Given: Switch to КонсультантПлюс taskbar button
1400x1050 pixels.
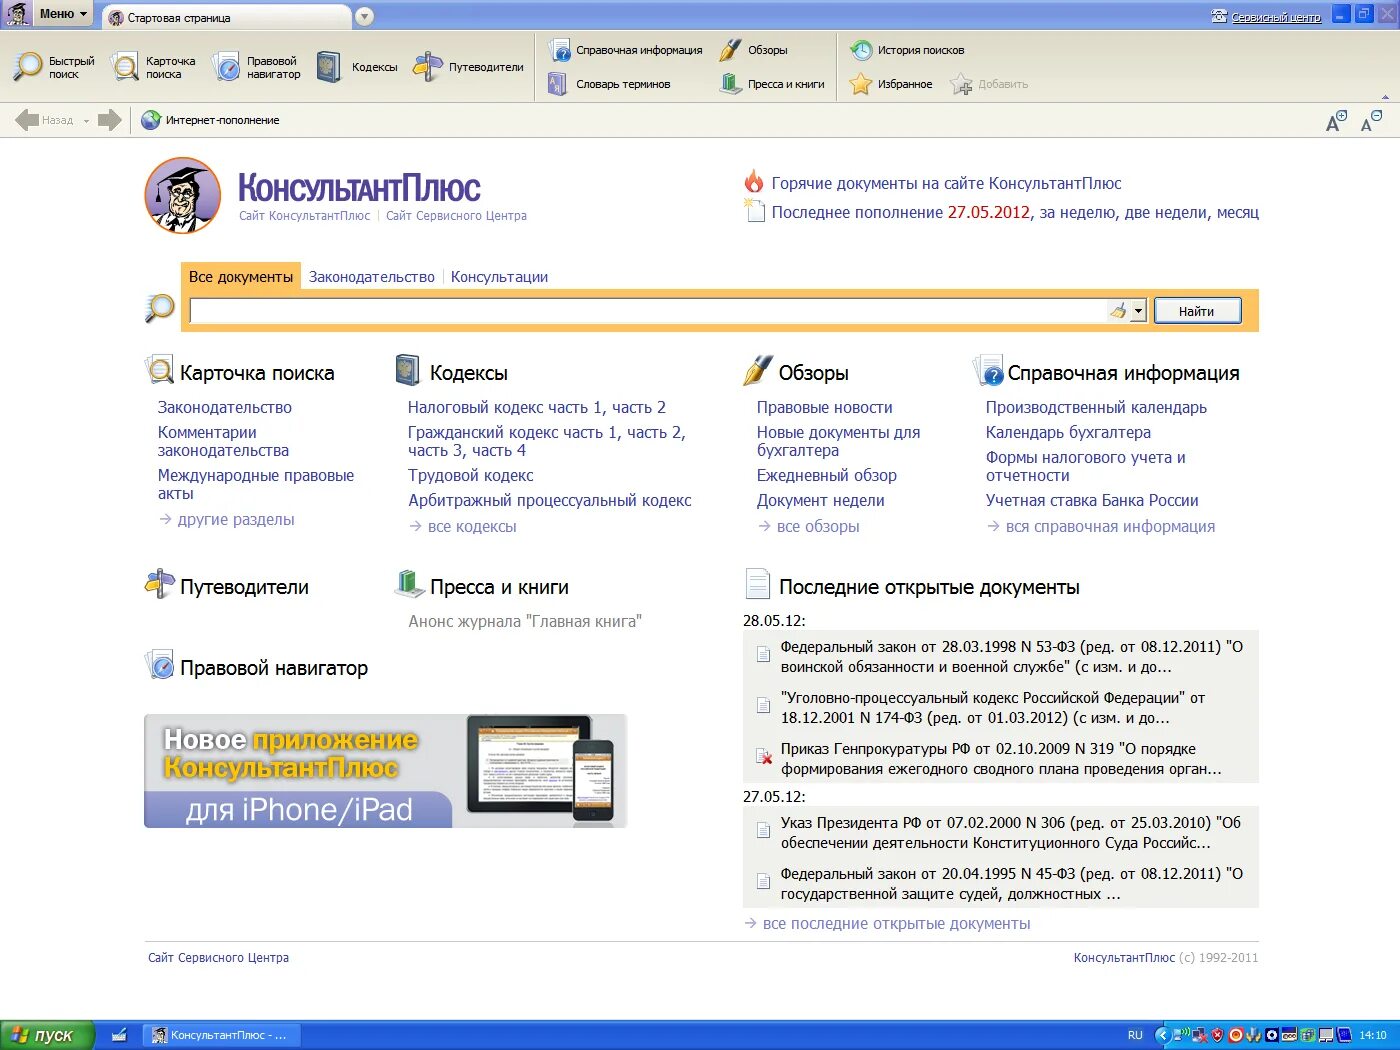Looking at the screenshot, I should click(x=221, y=1035).
